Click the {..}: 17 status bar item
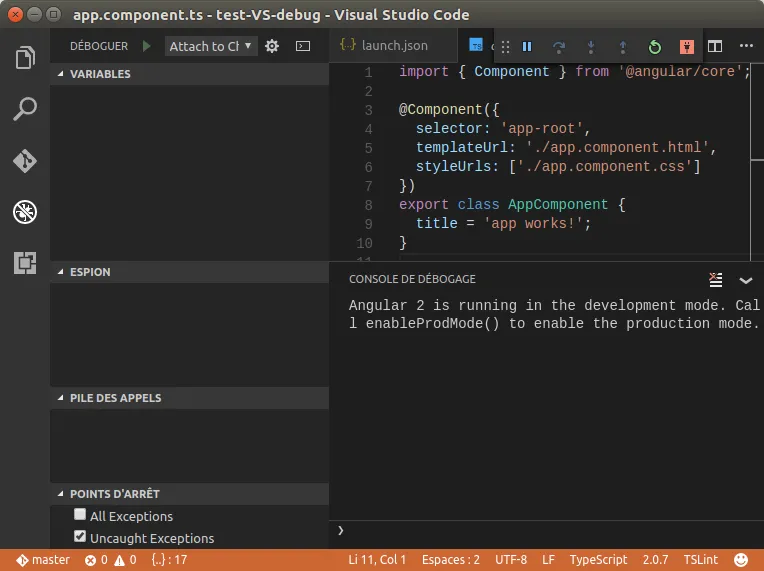The height and width of the screenshot is (571, 764). pos(169,560)
